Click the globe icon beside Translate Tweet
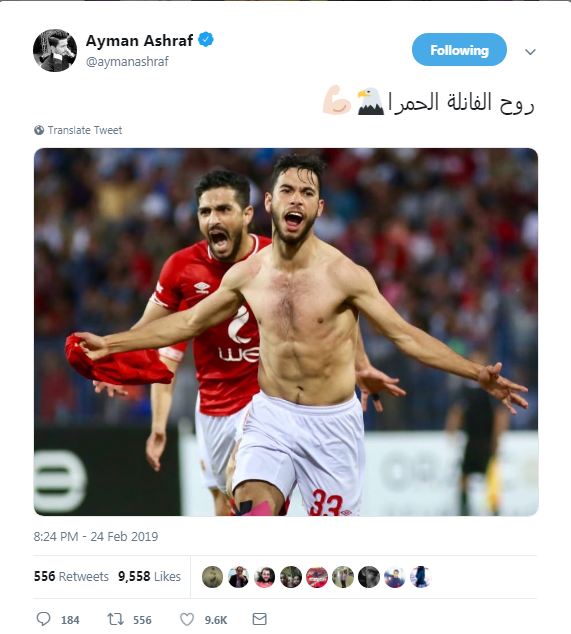The height and width of the screenshot is (634, 571). [39, 130]
